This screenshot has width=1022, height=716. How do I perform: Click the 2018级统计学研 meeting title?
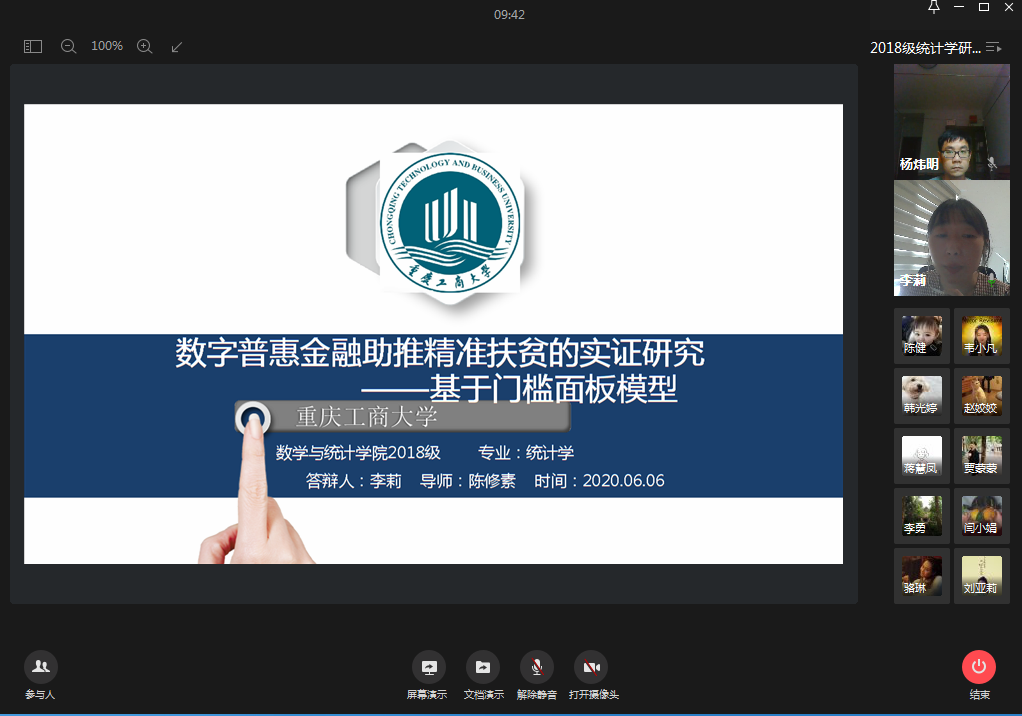pos(925,47)
